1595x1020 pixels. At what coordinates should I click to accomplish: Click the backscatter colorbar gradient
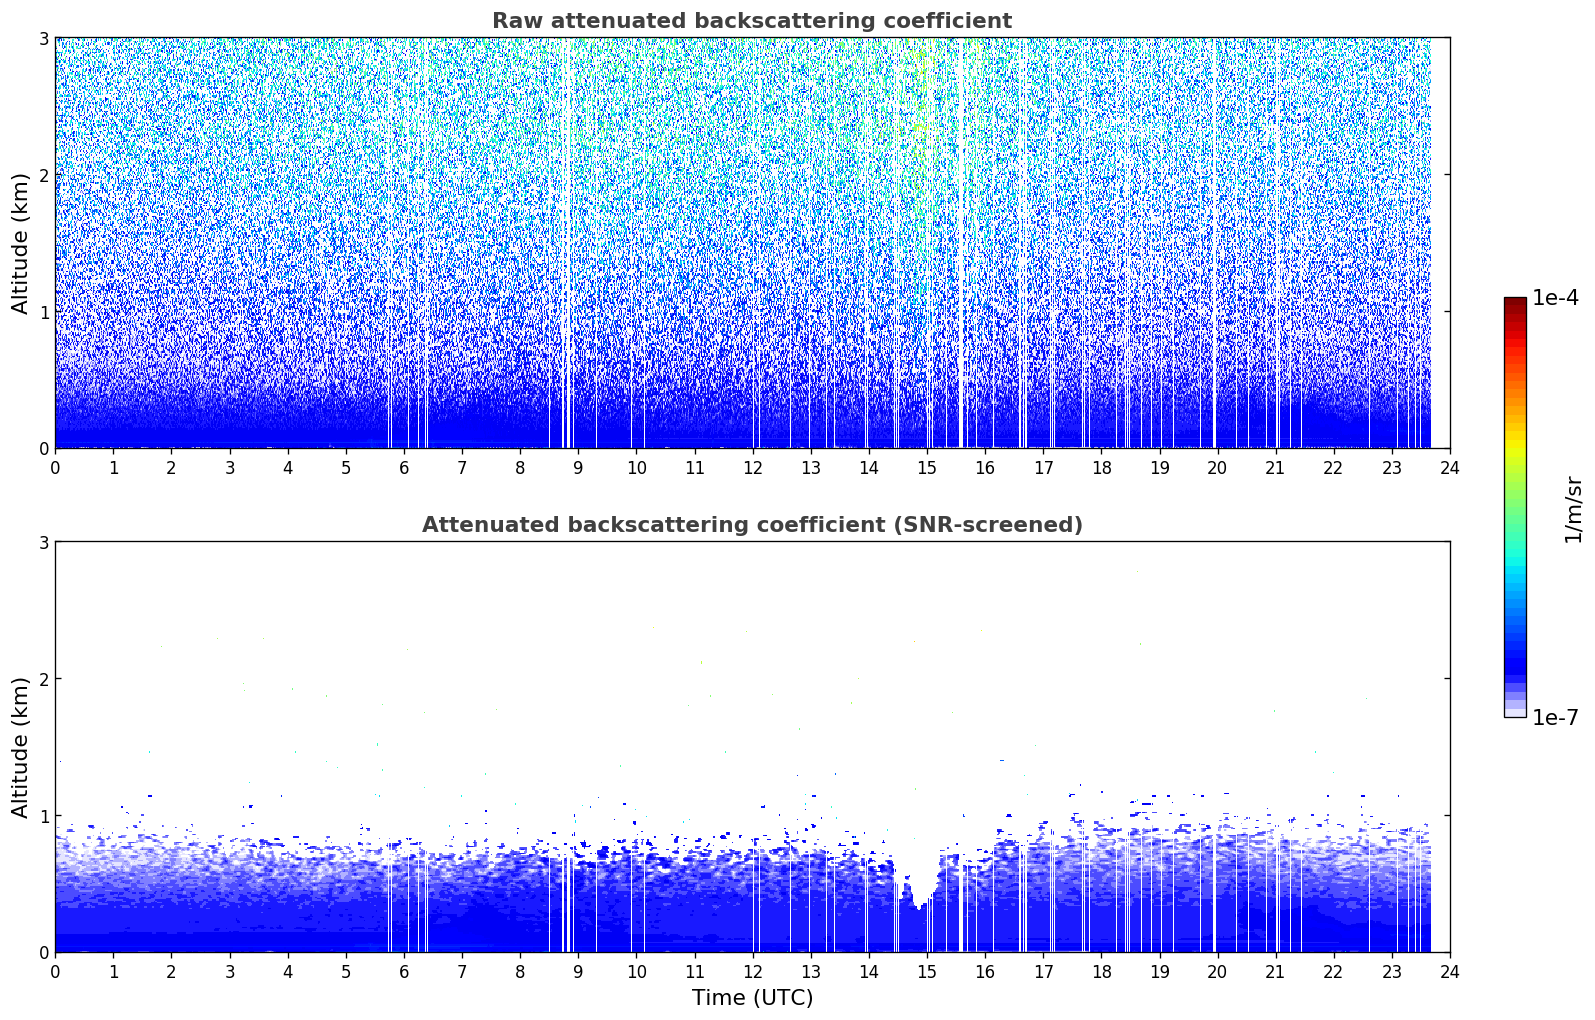tap(1515, 507)
